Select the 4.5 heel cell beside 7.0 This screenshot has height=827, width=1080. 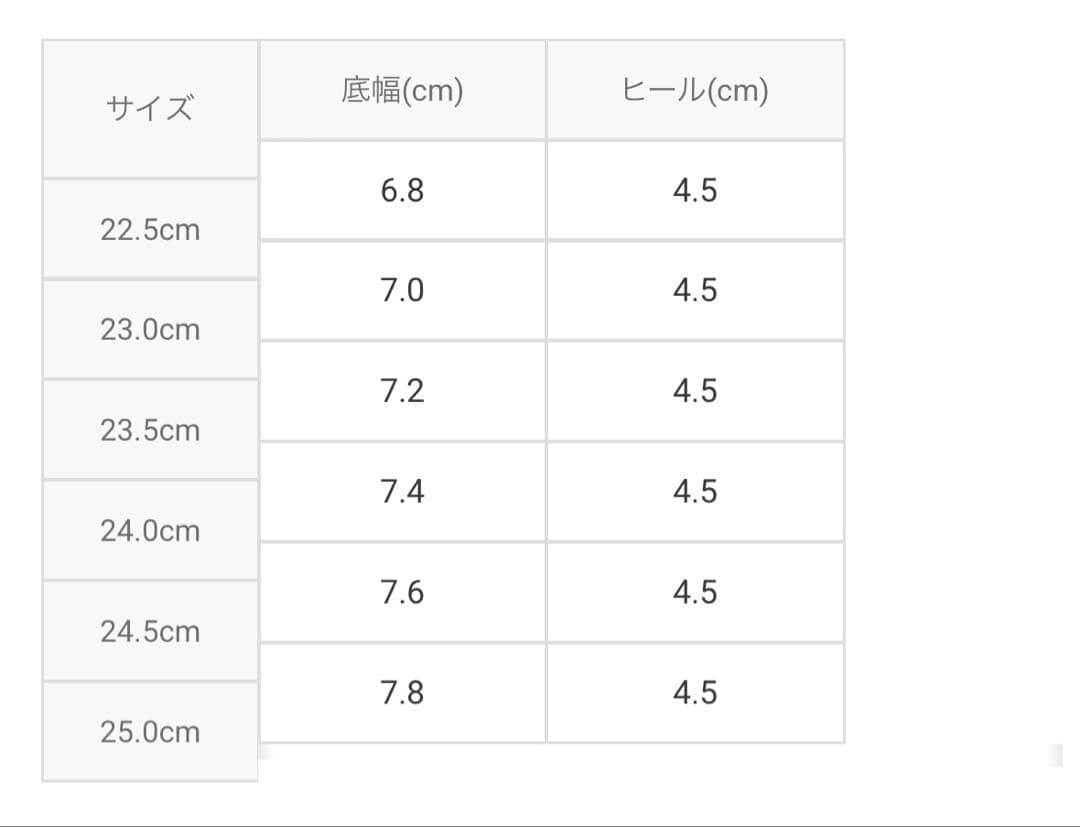[695, 290]
